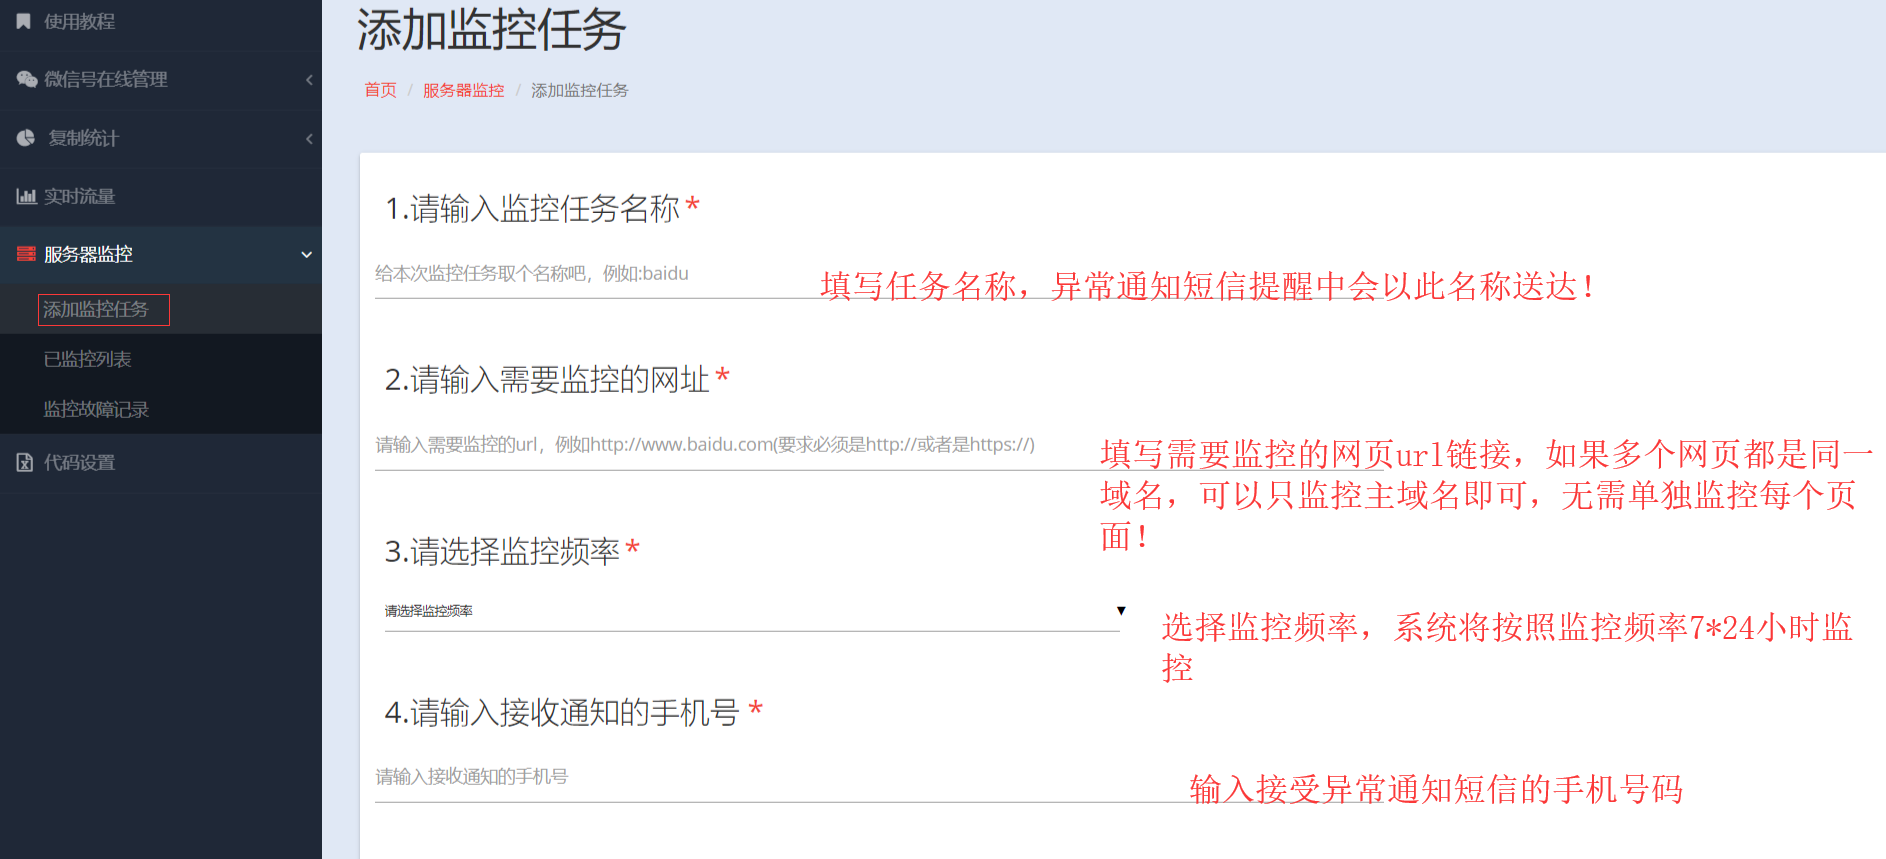Click the bookmark icon beside 使用教程
The height and width of the screenshot is (859, 1886).
click(x=24, y=21)
